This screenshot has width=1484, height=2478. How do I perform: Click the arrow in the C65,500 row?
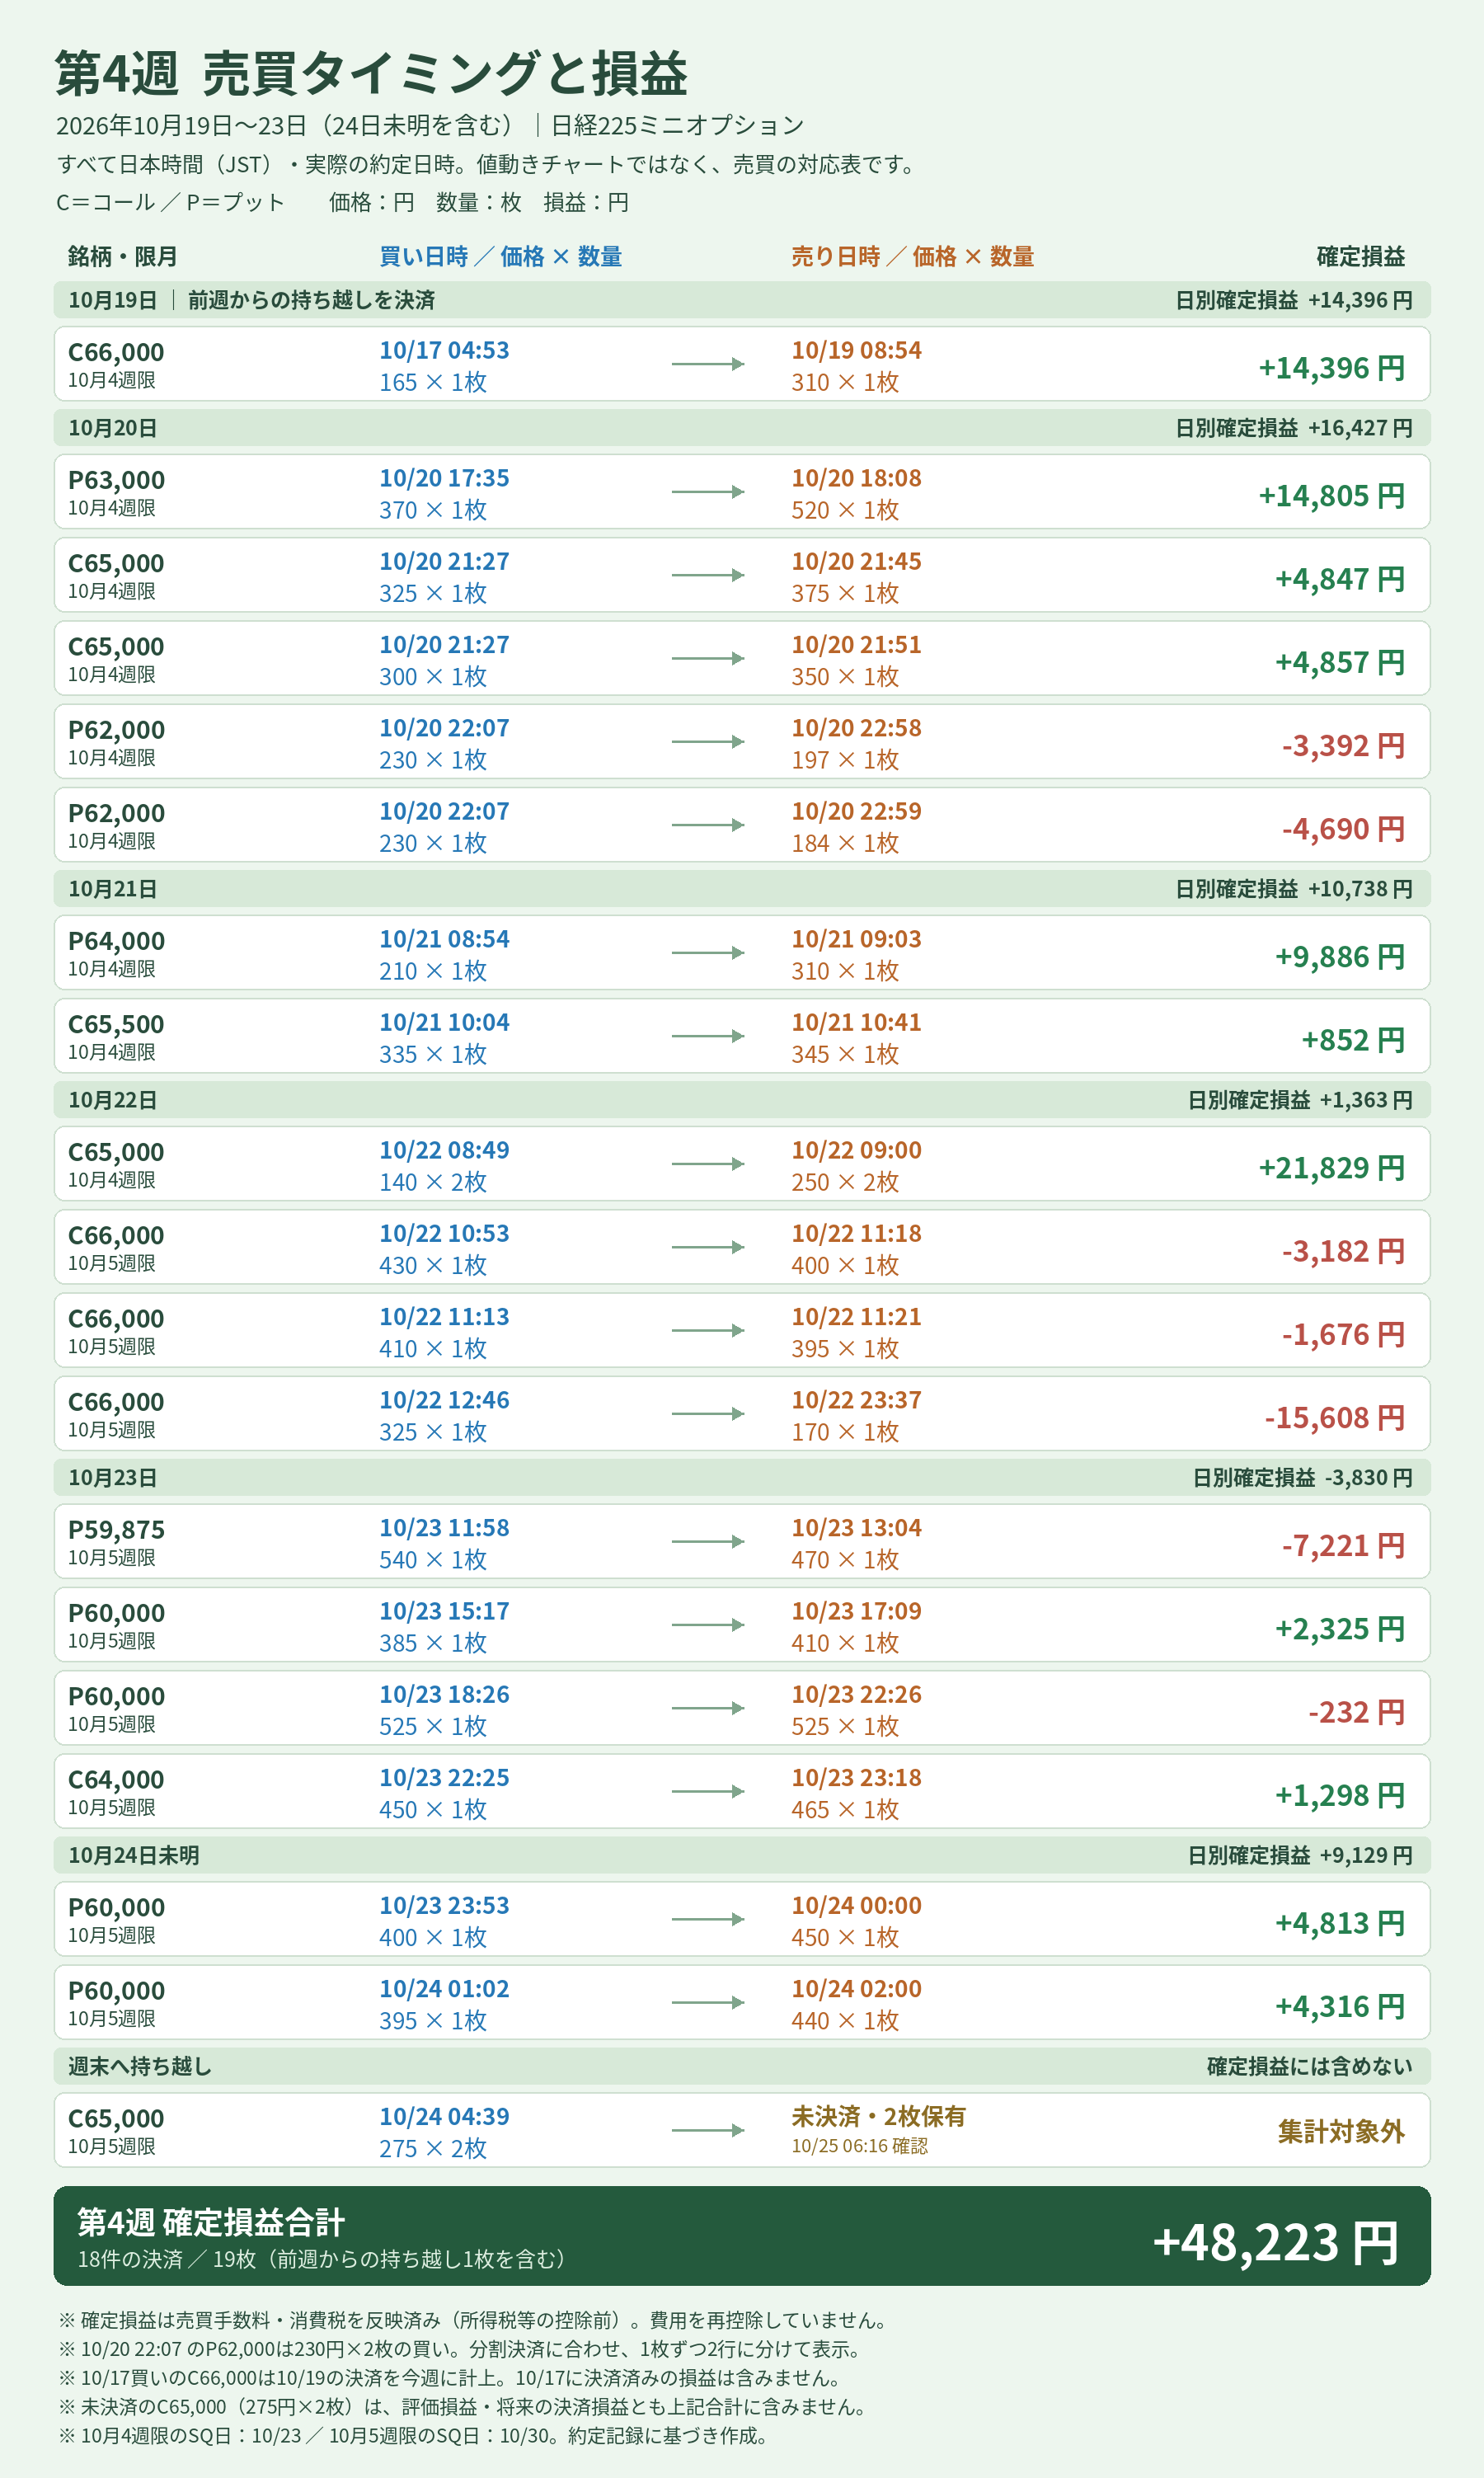pos(708,1036)
